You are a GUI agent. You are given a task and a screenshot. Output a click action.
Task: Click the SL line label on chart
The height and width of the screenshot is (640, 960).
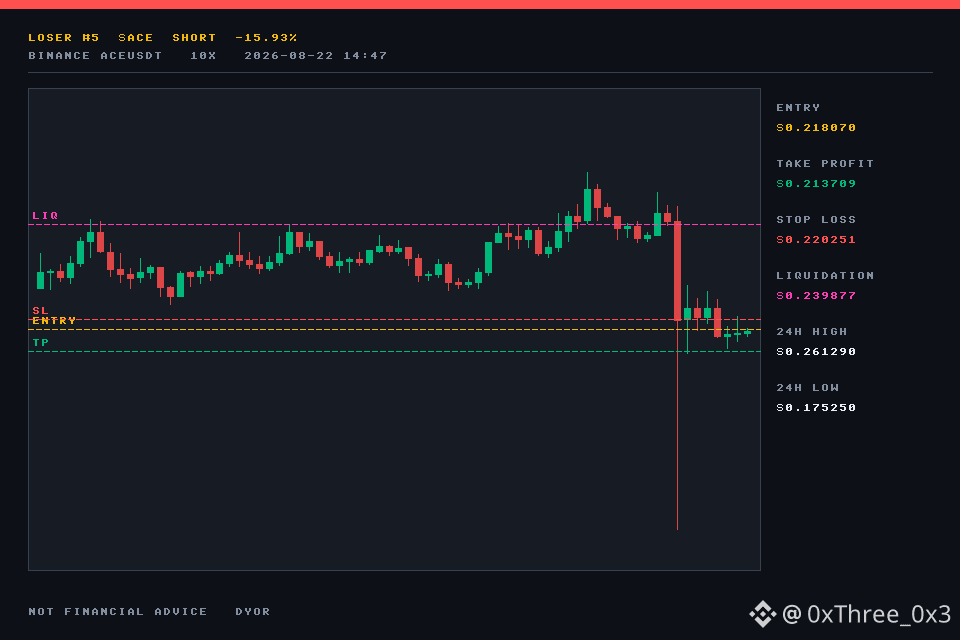(x=40, y=311)
